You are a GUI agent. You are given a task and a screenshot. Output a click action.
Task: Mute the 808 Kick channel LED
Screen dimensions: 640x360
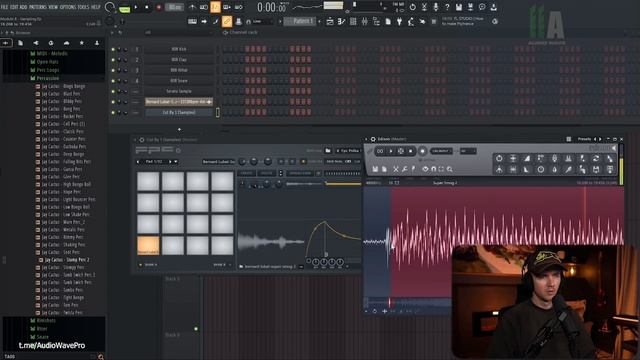tap(113, 49)
